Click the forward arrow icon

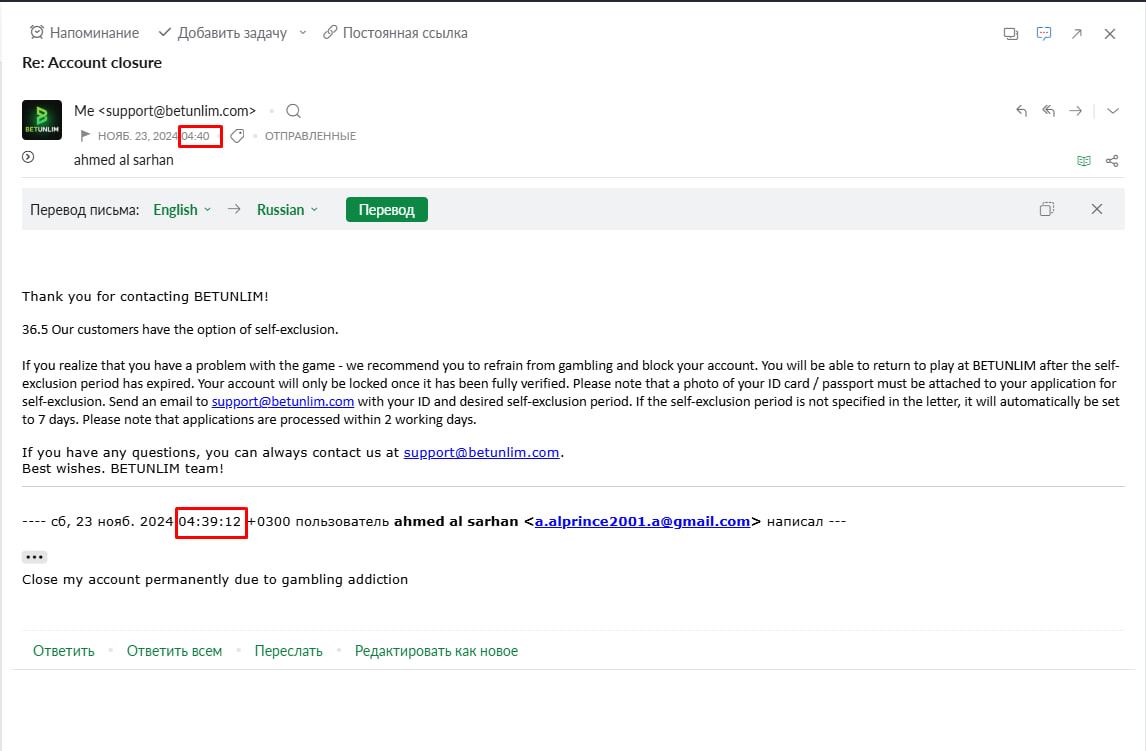pos(1075,111)
